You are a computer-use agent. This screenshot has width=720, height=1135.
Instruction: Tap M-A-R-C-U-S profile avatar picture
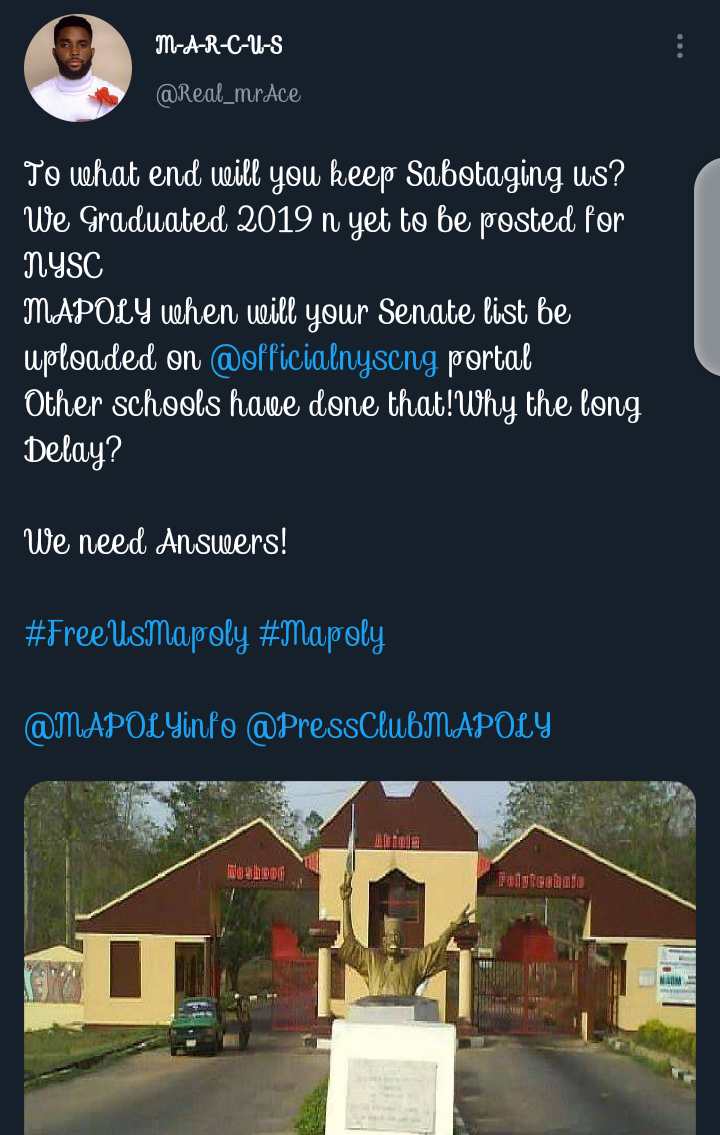78,67
